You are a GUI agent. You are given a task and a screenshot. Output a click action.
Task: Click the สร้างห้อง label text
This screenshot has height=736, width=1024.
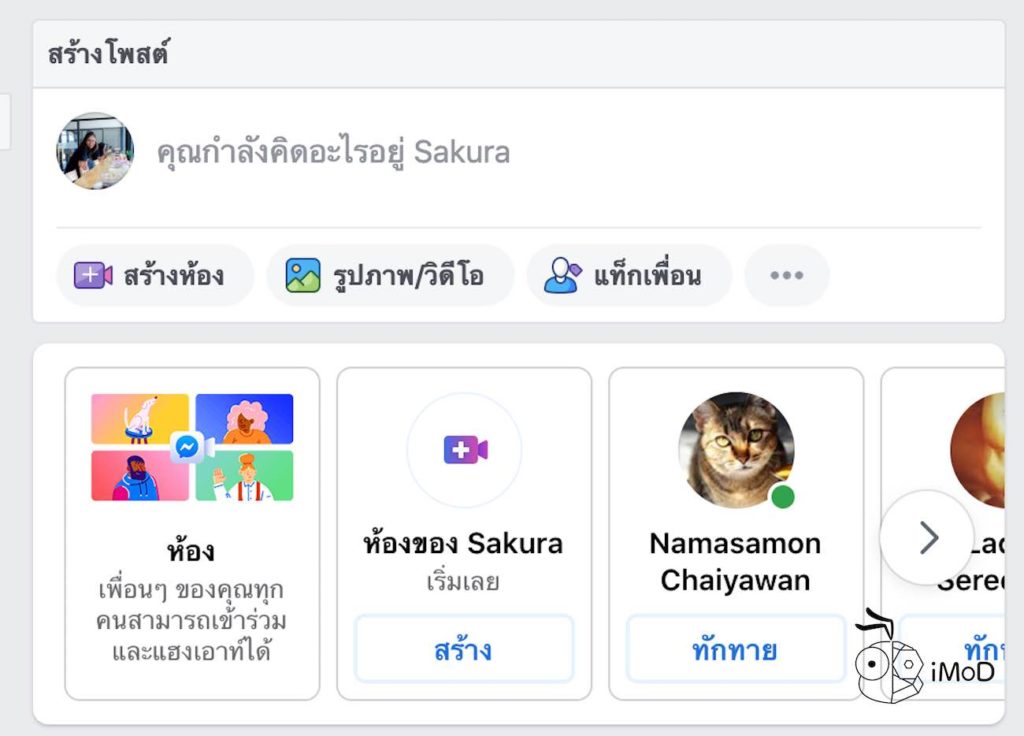coord(173,275)
